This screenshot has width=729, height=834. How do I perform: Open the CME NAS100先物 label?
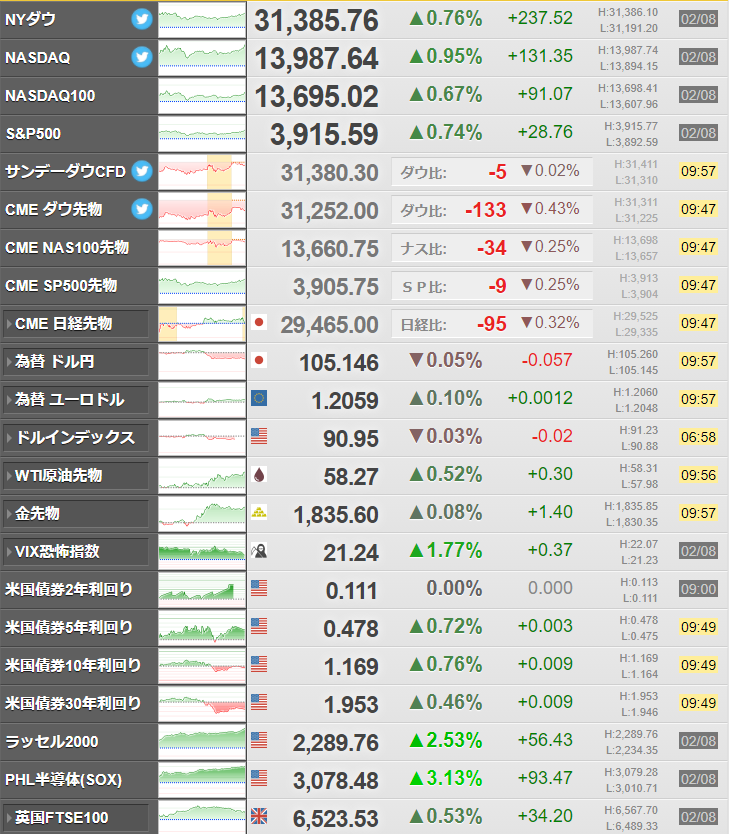click(67, 247)
